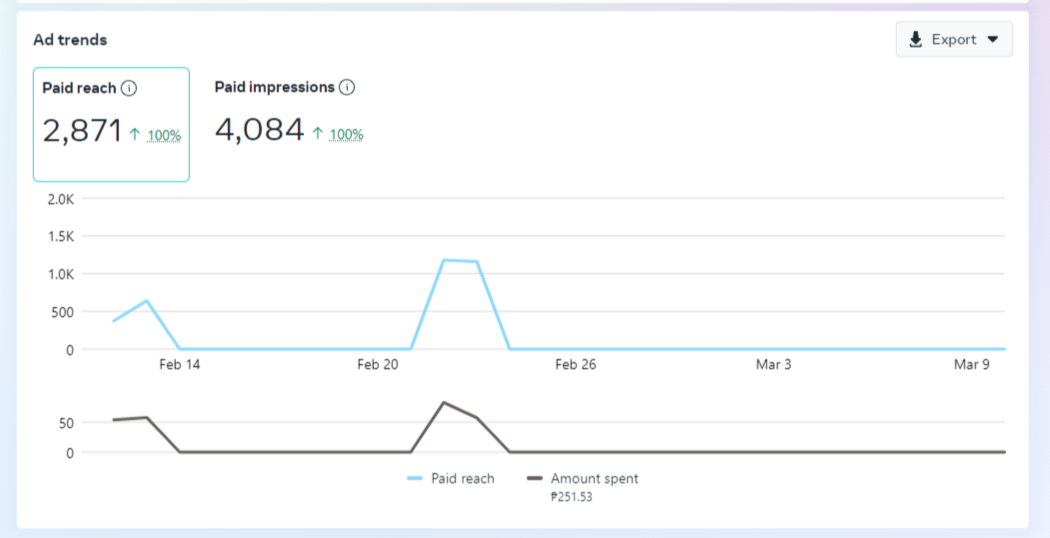This screenshot has width=1050, height=538.
Task: Toggle the Paid reach legend label
Action: coord(462,479)
